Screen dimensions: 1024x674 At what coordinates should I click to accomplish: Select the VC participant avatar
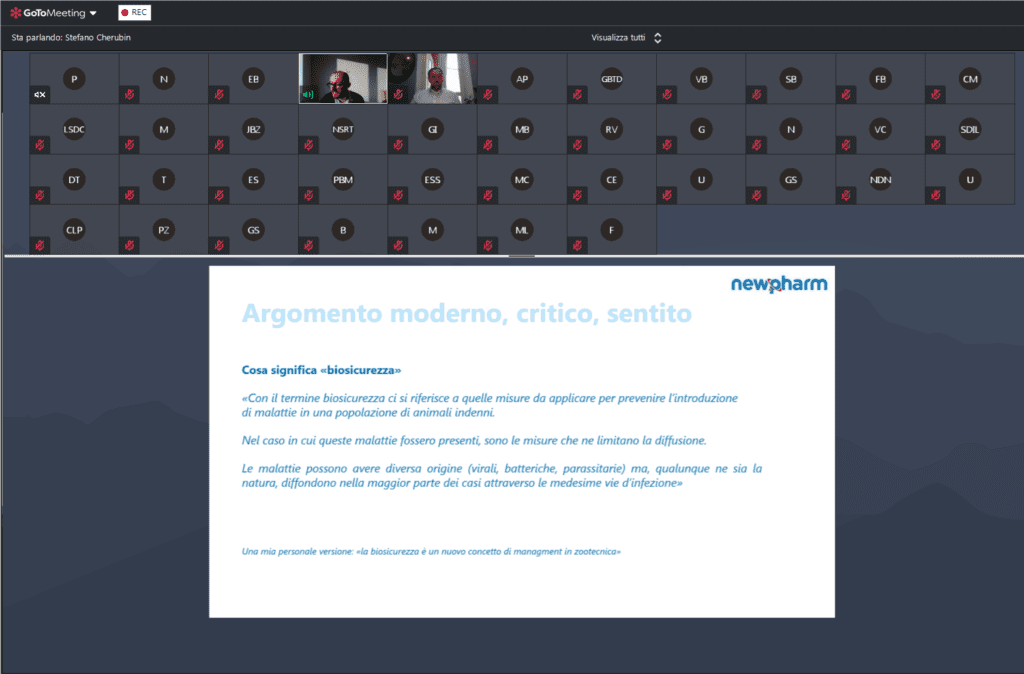tap(880, 129)
